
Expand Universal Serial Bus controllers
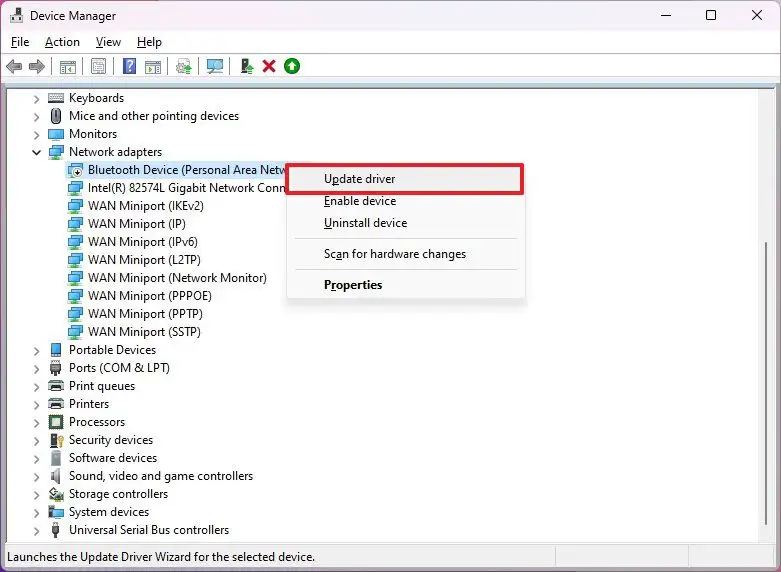(x=36, y=531)
